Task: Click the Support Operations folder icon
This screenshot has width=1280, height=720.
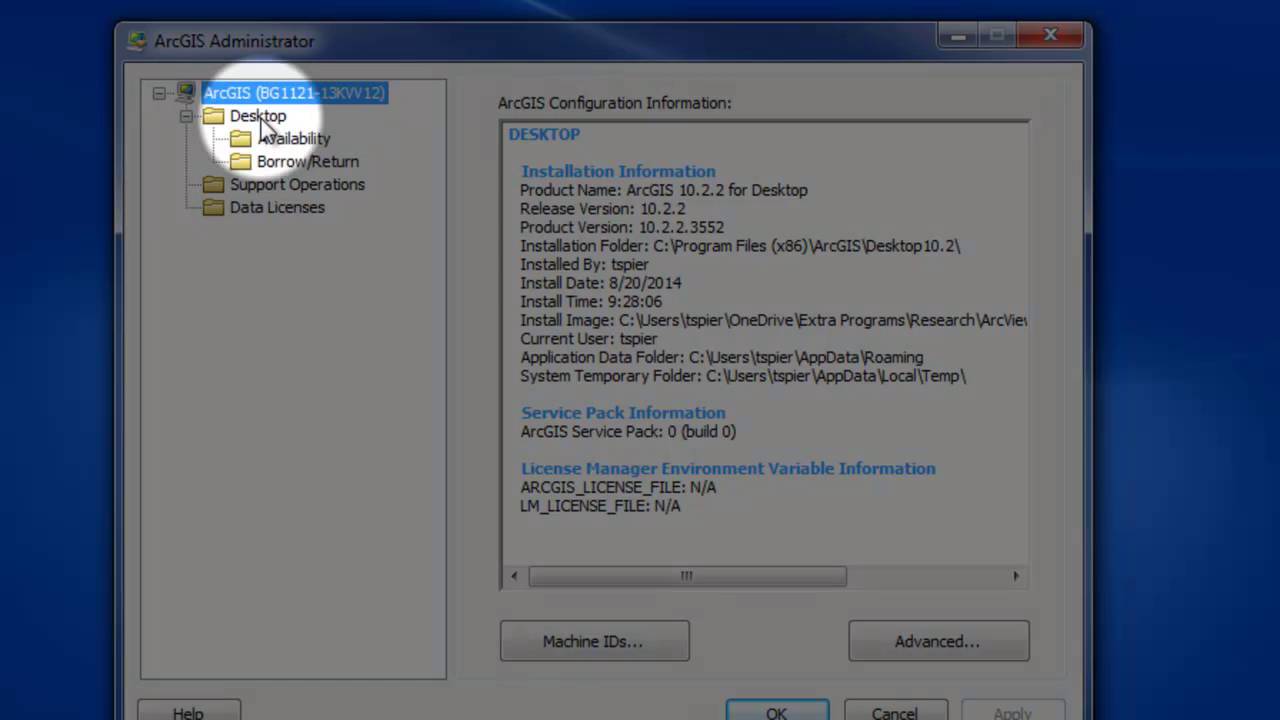Action: pos(213,185)
